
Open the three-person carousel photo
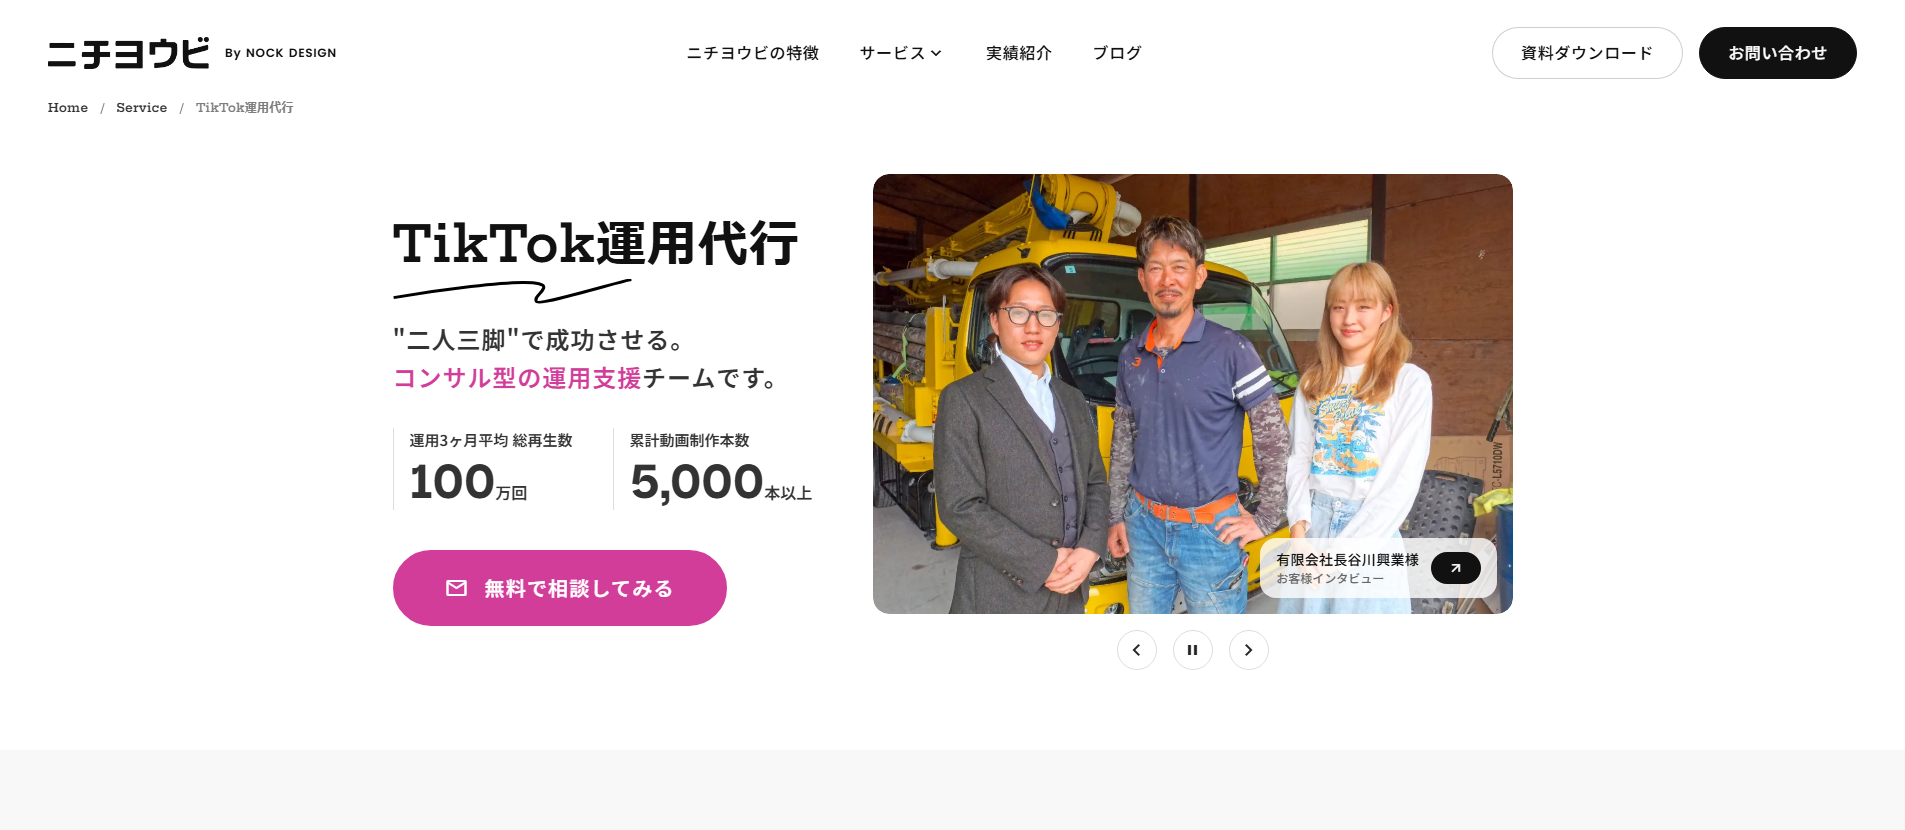(1193, 394)
